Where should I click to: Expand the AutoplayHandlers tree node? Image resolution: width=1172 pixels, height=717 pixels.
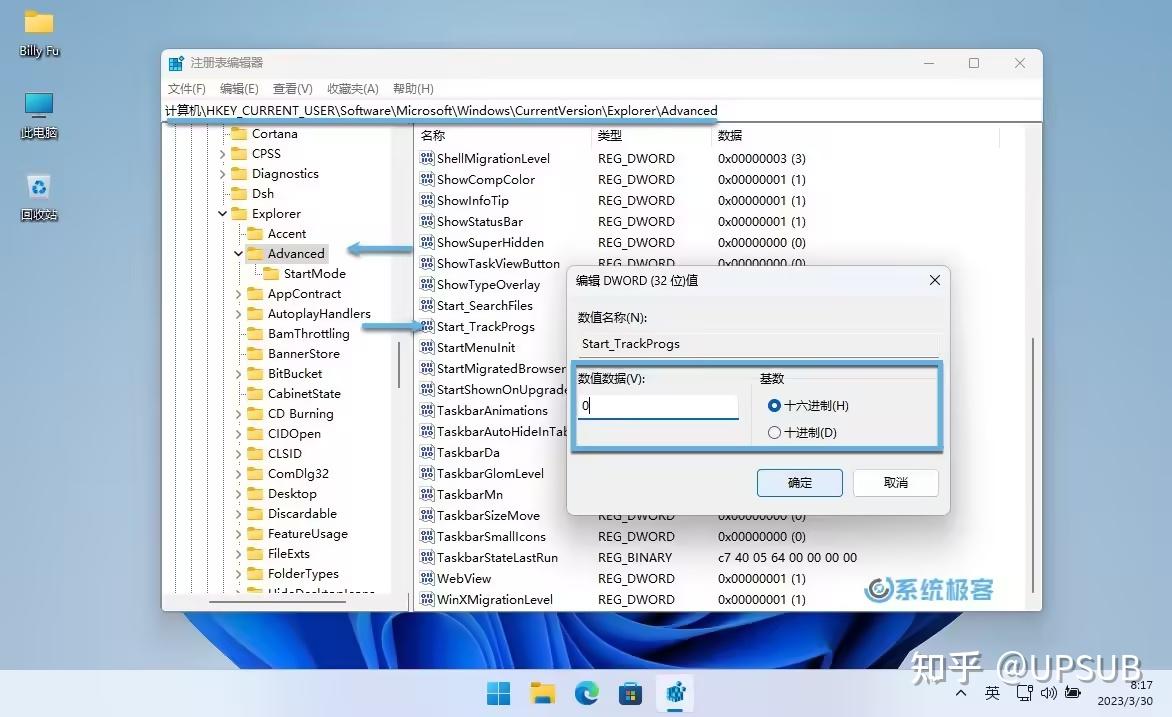pos(238,314)
